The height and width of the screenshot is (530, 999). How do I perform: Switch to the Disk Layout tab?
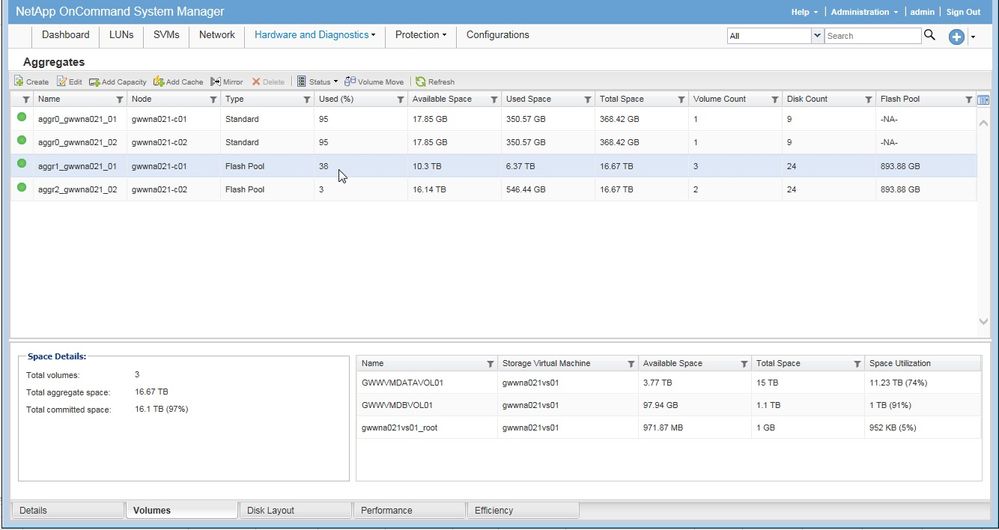[296, 510]
